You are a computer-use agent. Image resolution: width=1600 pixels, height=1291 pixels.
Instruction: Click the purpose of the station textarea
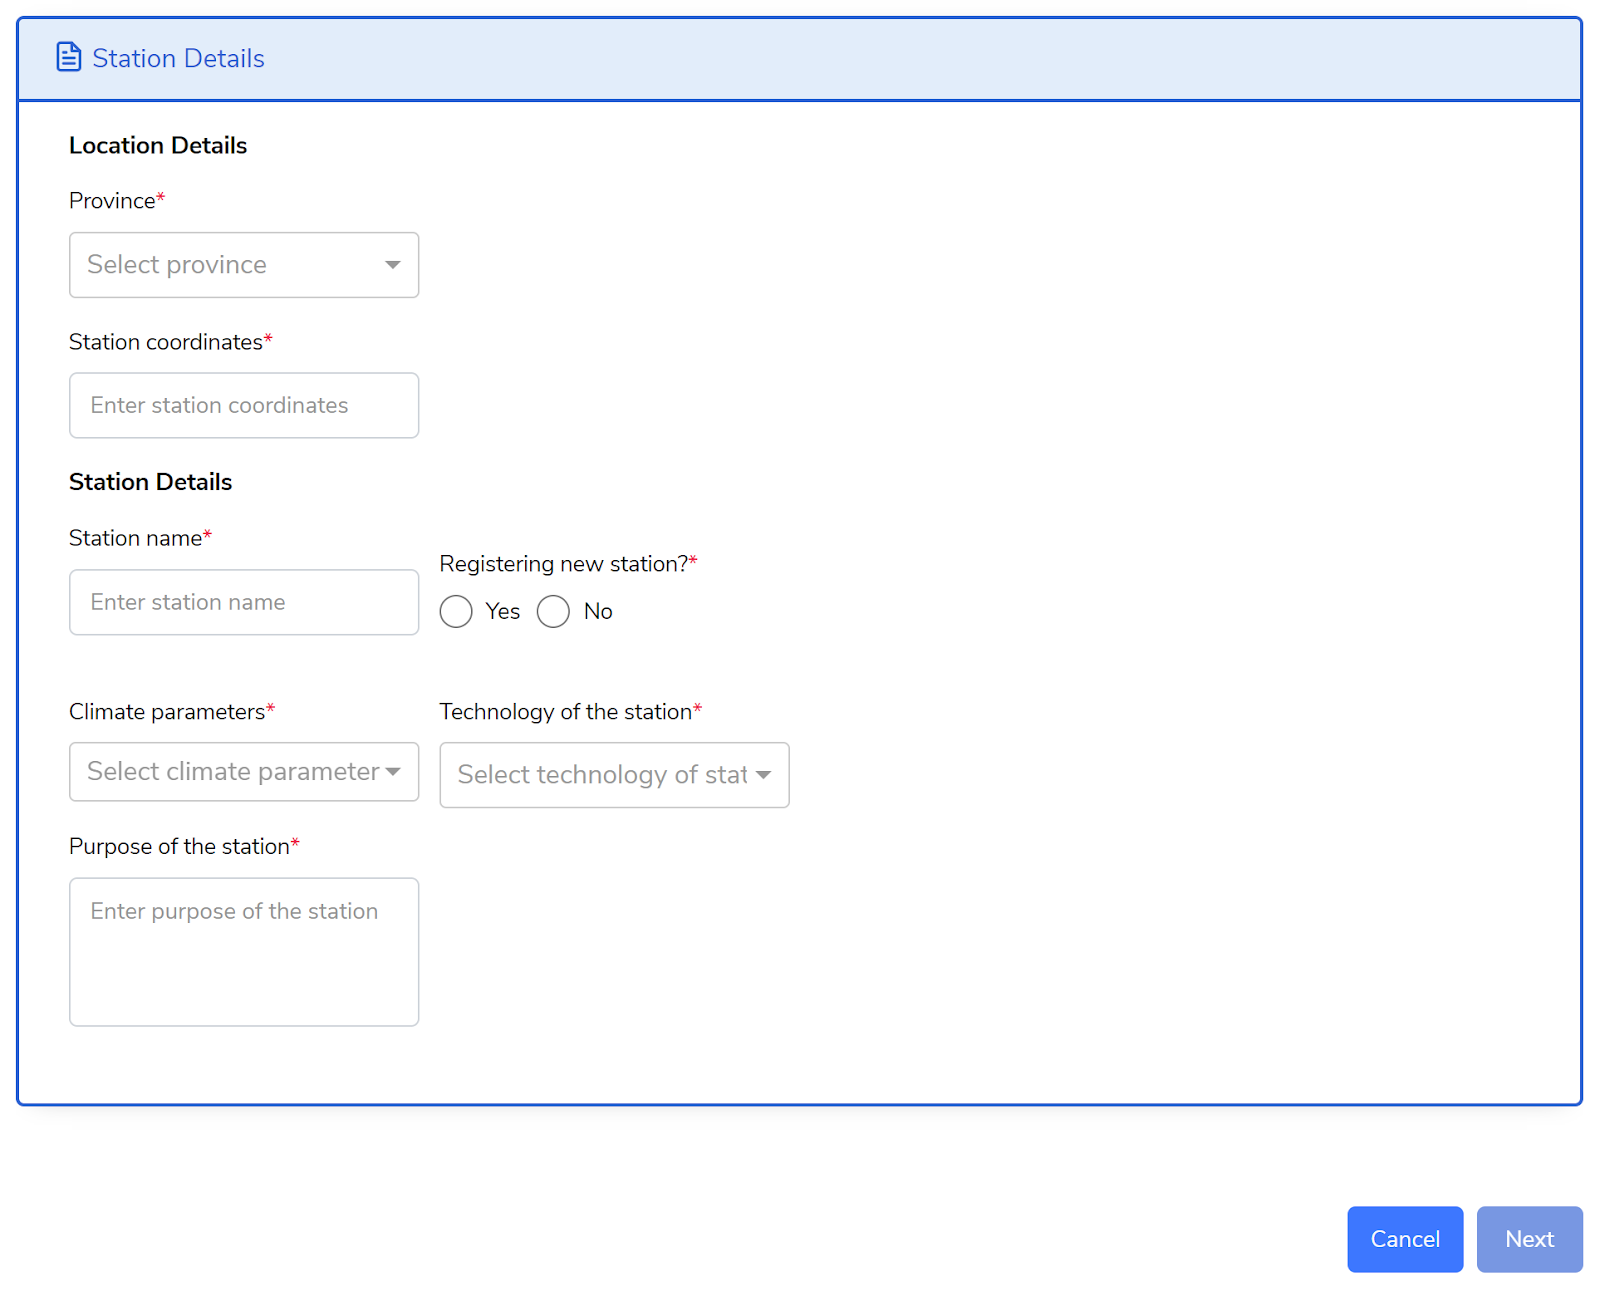(x=244, y=952)
